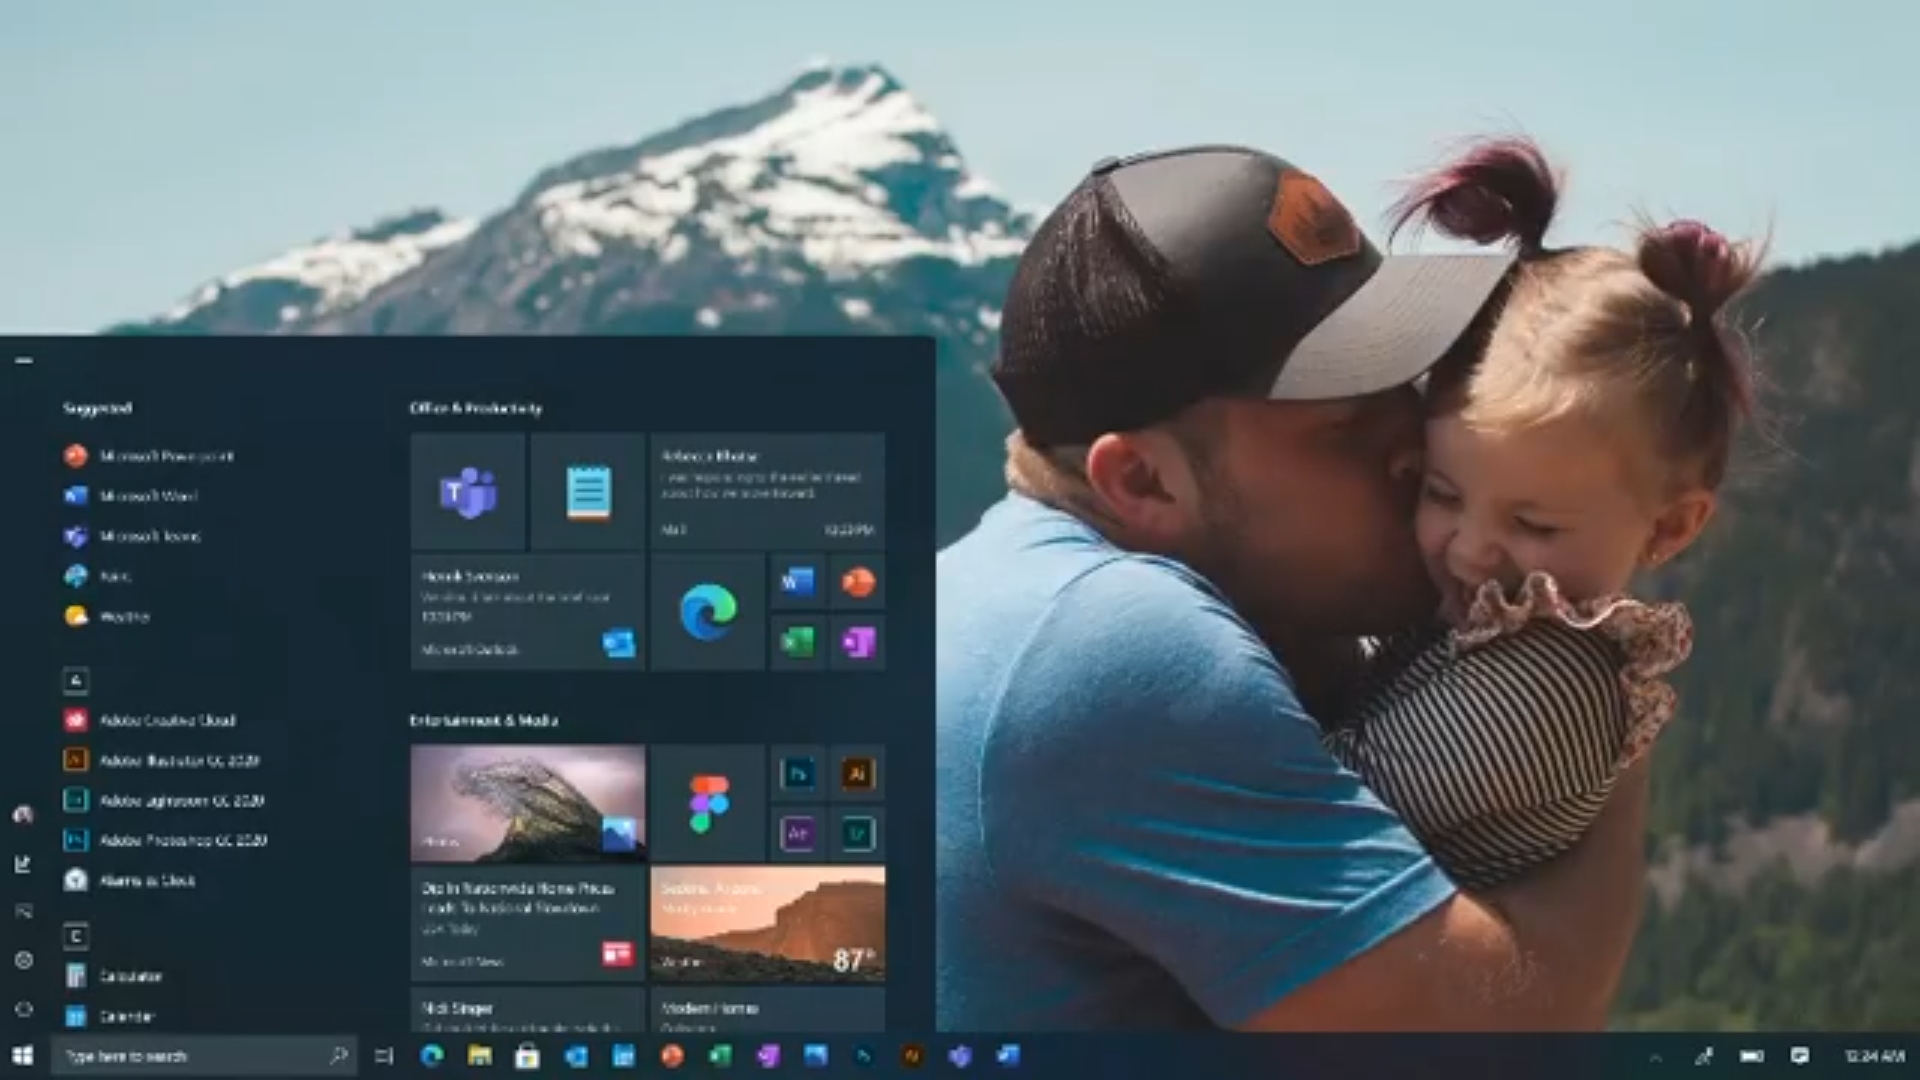1920x1080 pixels.
Task: Open the letter A index header
Action: pos(76,681)
